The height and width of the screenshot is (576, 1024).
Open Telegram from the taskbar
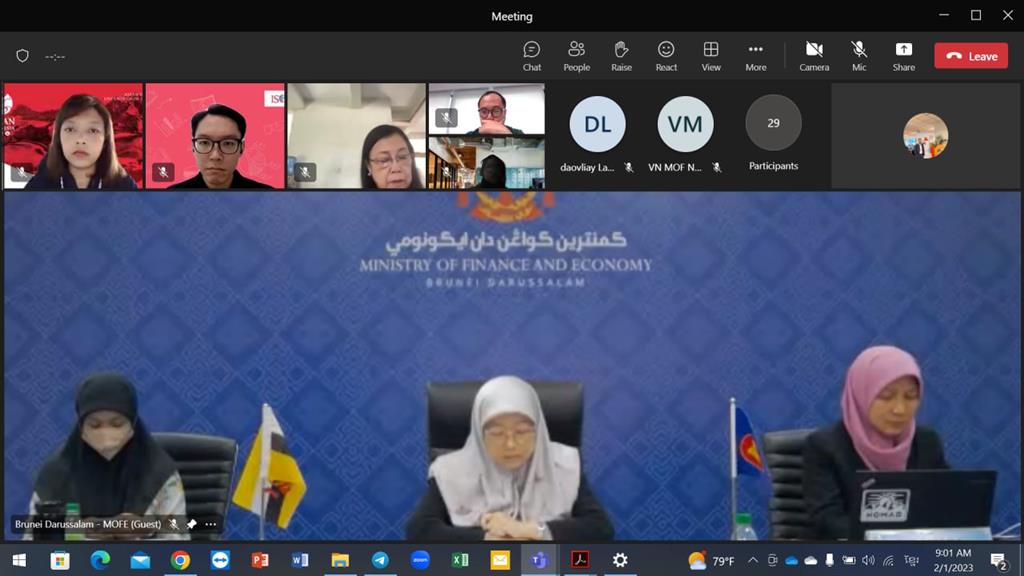click(380, 560)
